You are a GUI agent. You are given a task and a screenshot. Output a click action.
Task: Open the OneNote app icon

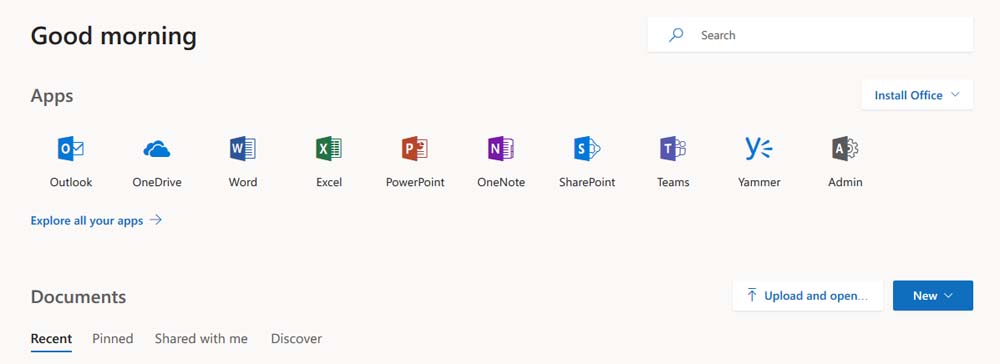point(501,149)
